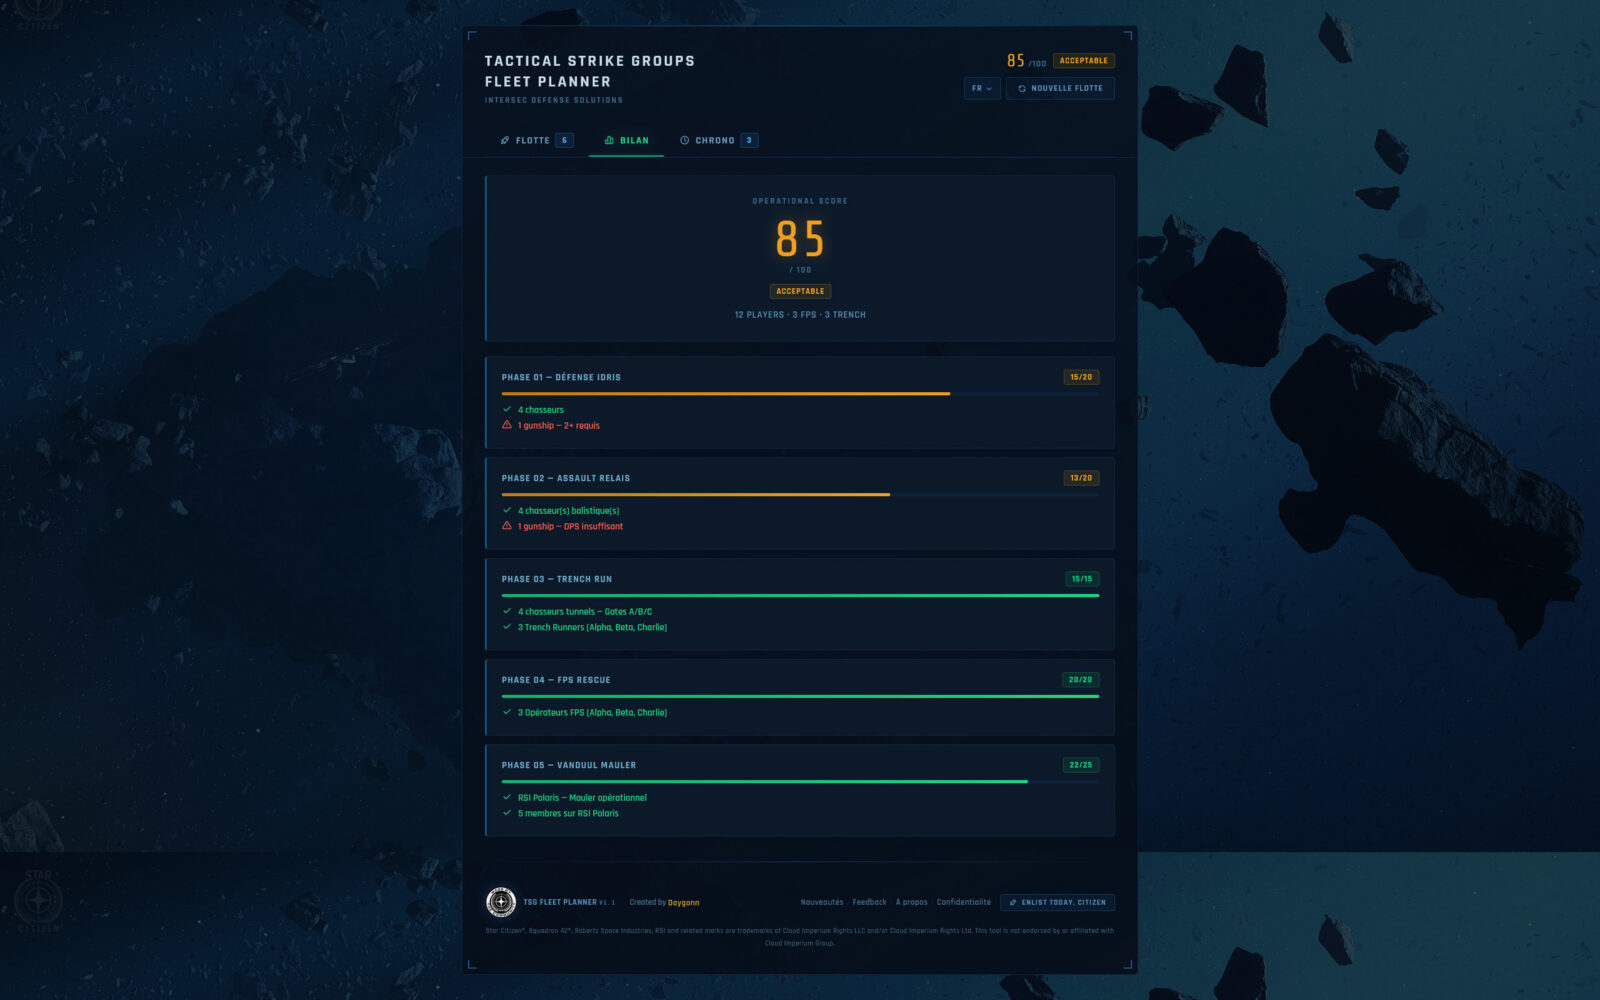The image size is (1600, 1000).
Task: Click the 22/25 score badge of Phase 05
Action: (1080, 765)
